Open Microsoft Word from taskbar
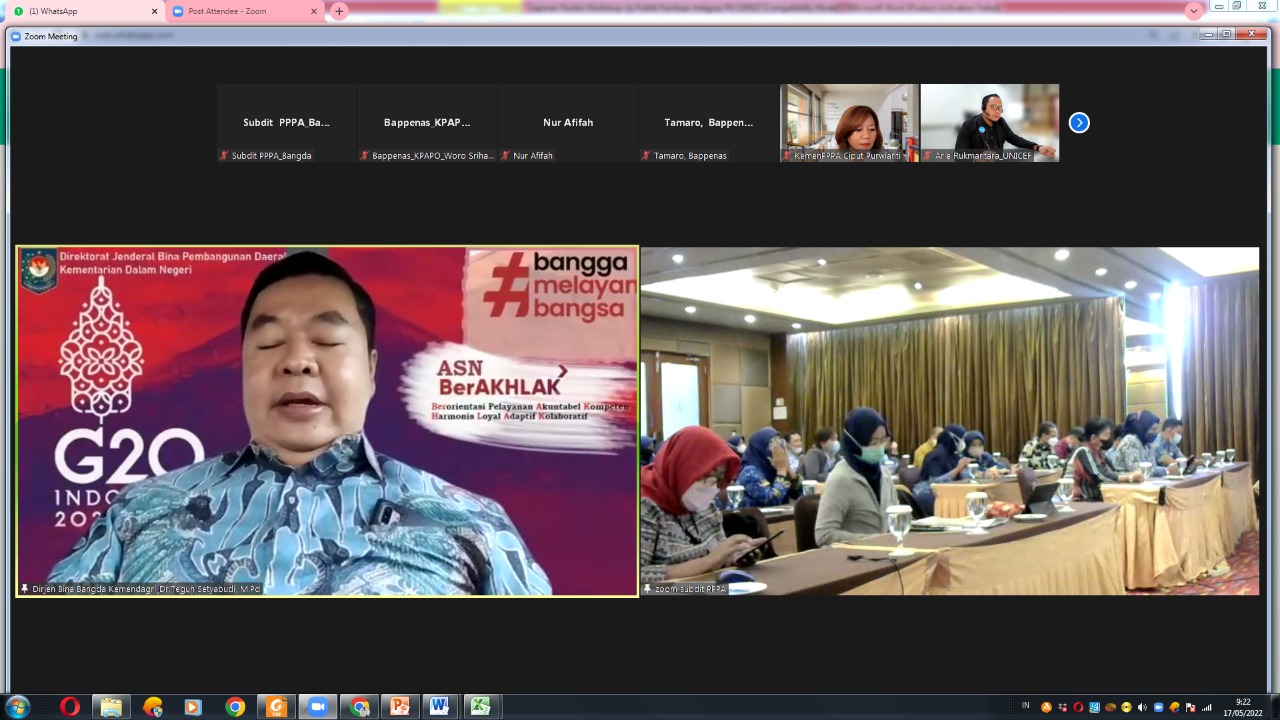 [439, 707]
